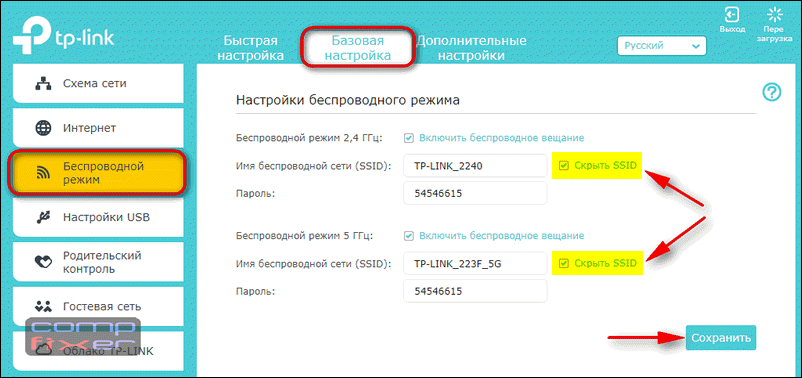Open the Настройки USB section
The image size is (802, 378).
click(x=98, y=217)
